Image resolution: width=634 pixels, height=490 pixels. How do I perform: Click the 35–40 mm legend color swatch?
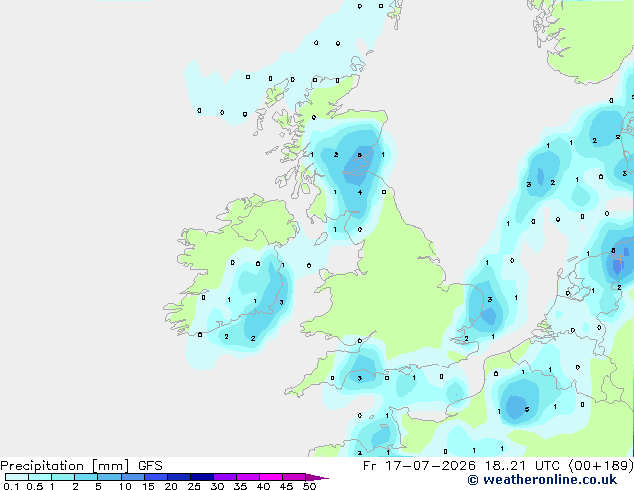(248, 477)
